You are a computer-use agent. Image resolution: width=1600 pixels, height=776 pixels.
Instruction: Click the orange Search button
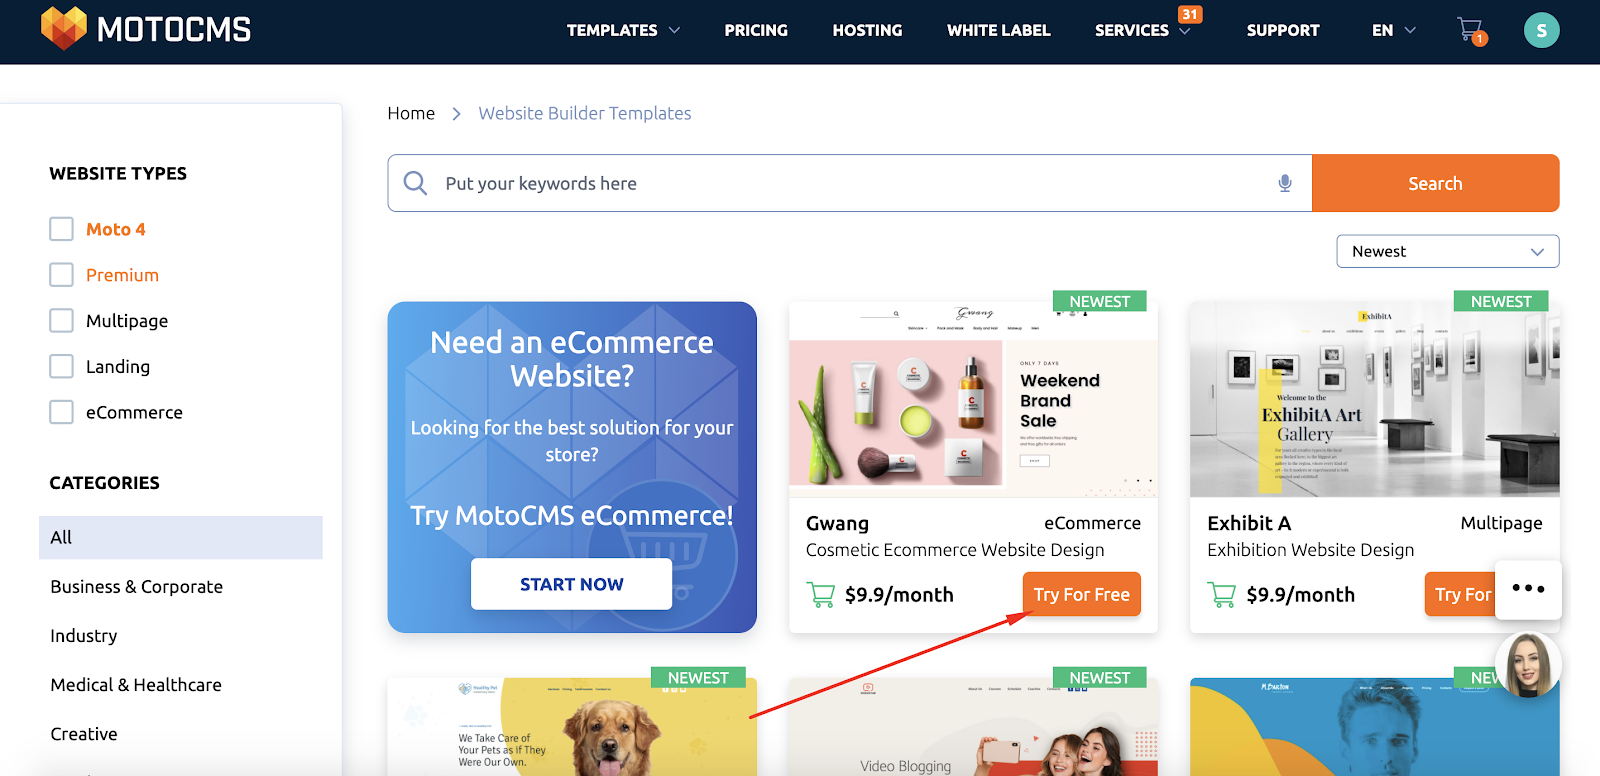1435,183
